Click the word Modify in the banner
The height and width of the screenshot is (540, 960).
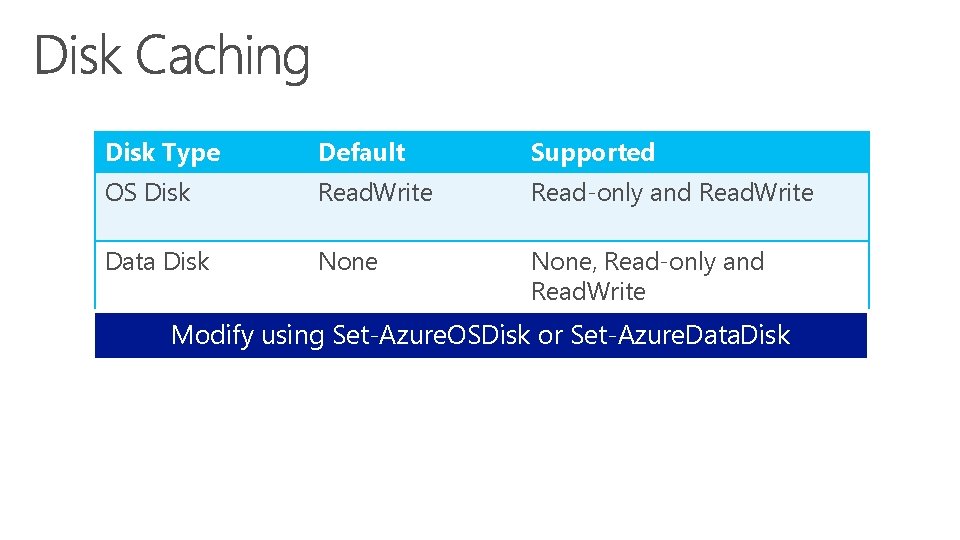pyautogui.click(x=212, y=336)
